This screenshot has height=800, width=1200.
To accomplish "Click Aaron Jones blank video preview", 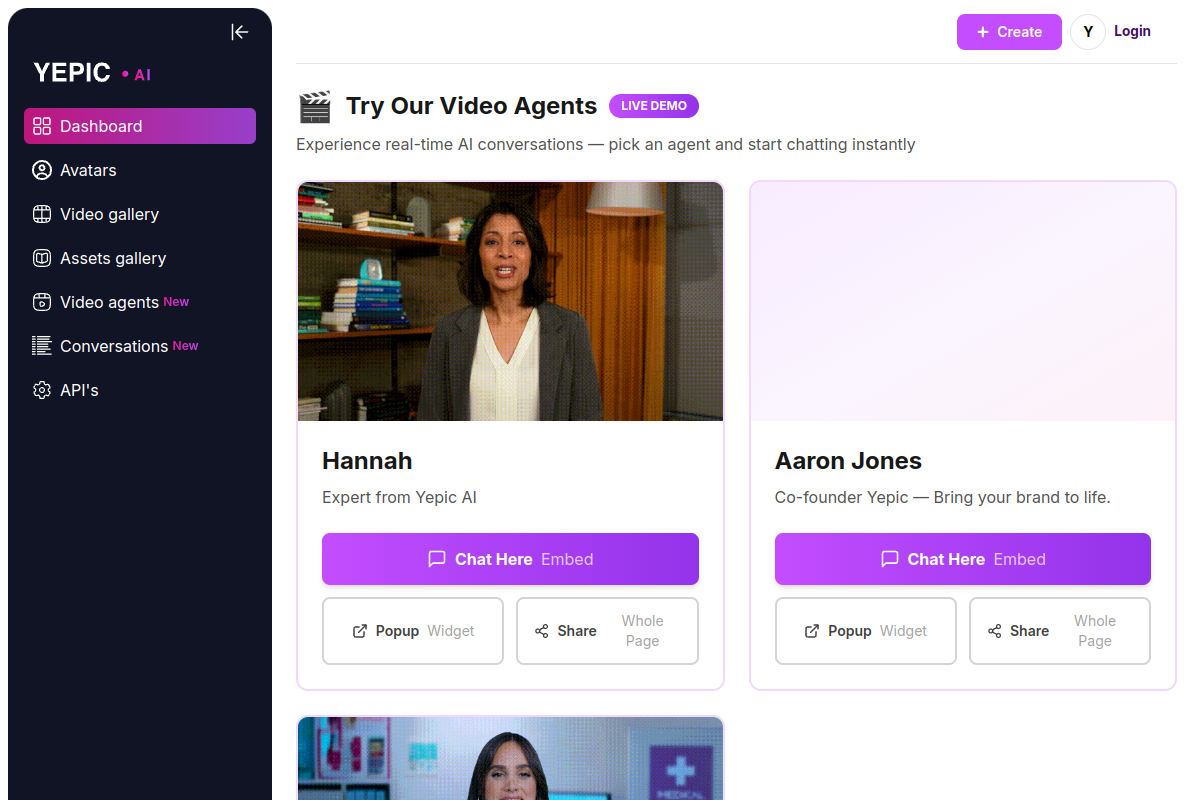I will click(x=963, y=301).
